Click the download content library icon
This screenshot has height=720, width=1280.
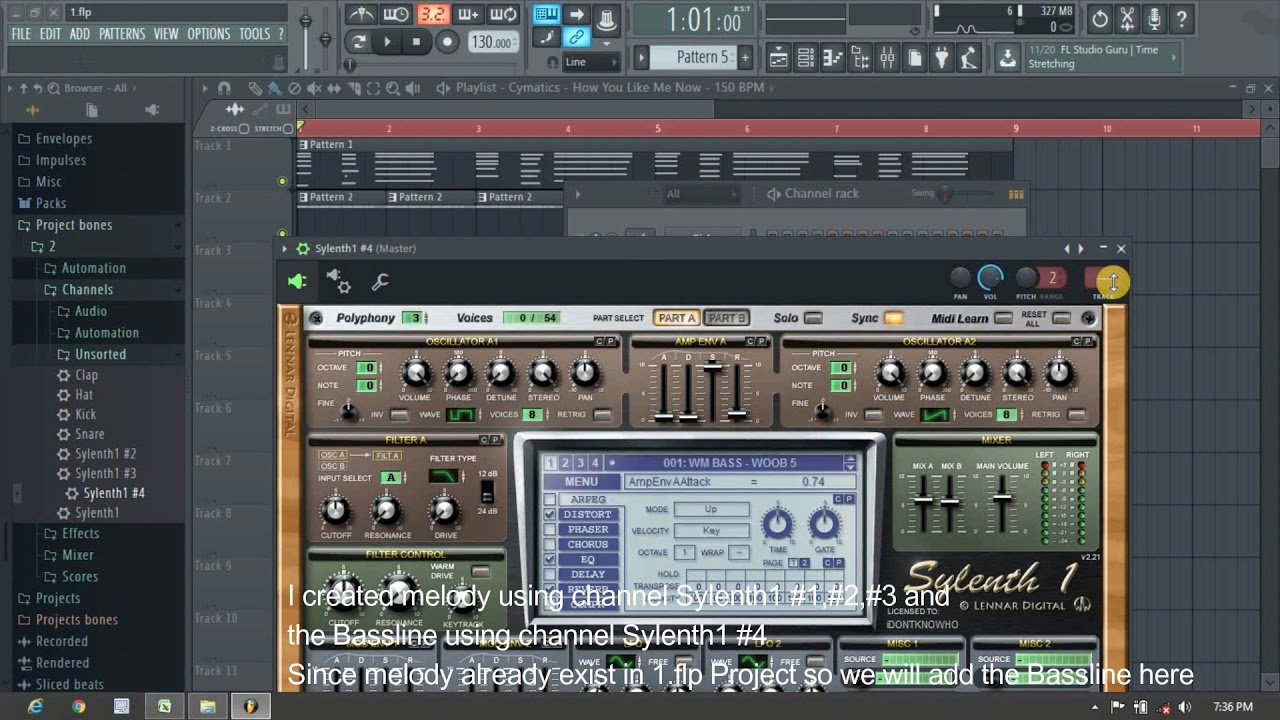1008,57
